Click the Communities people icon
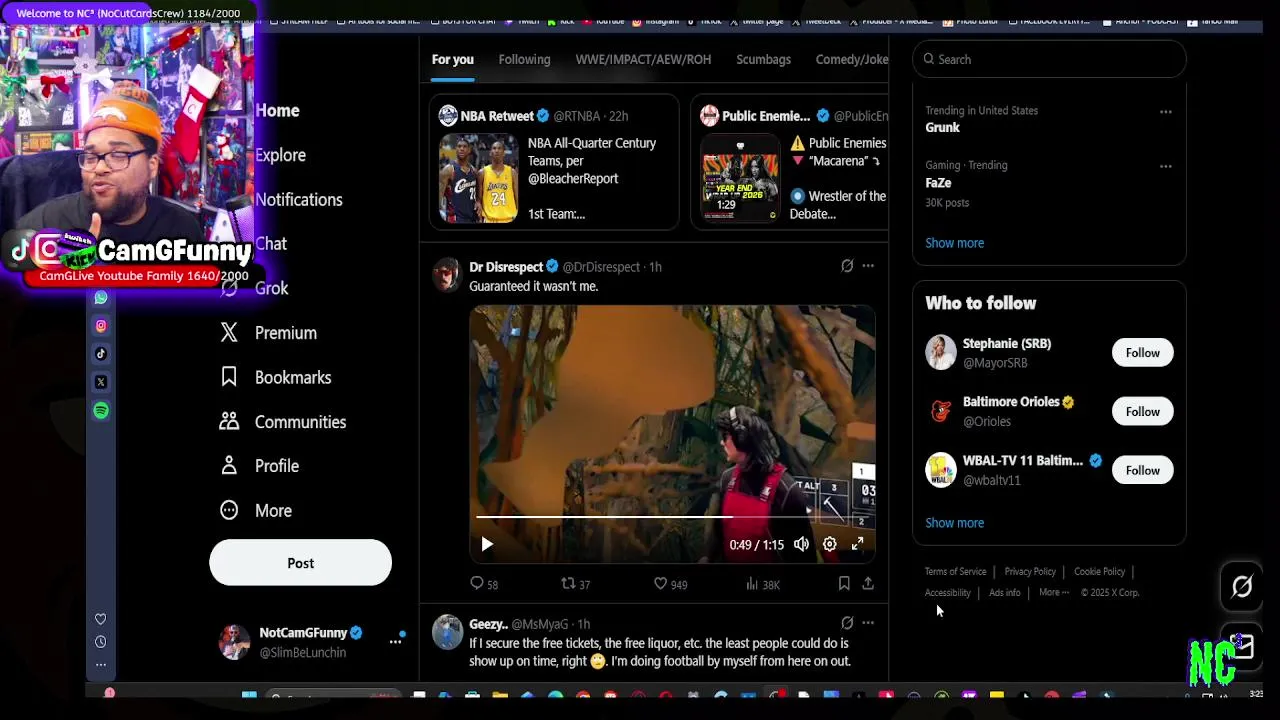1280x720 pixels. [x=229, y=421]
